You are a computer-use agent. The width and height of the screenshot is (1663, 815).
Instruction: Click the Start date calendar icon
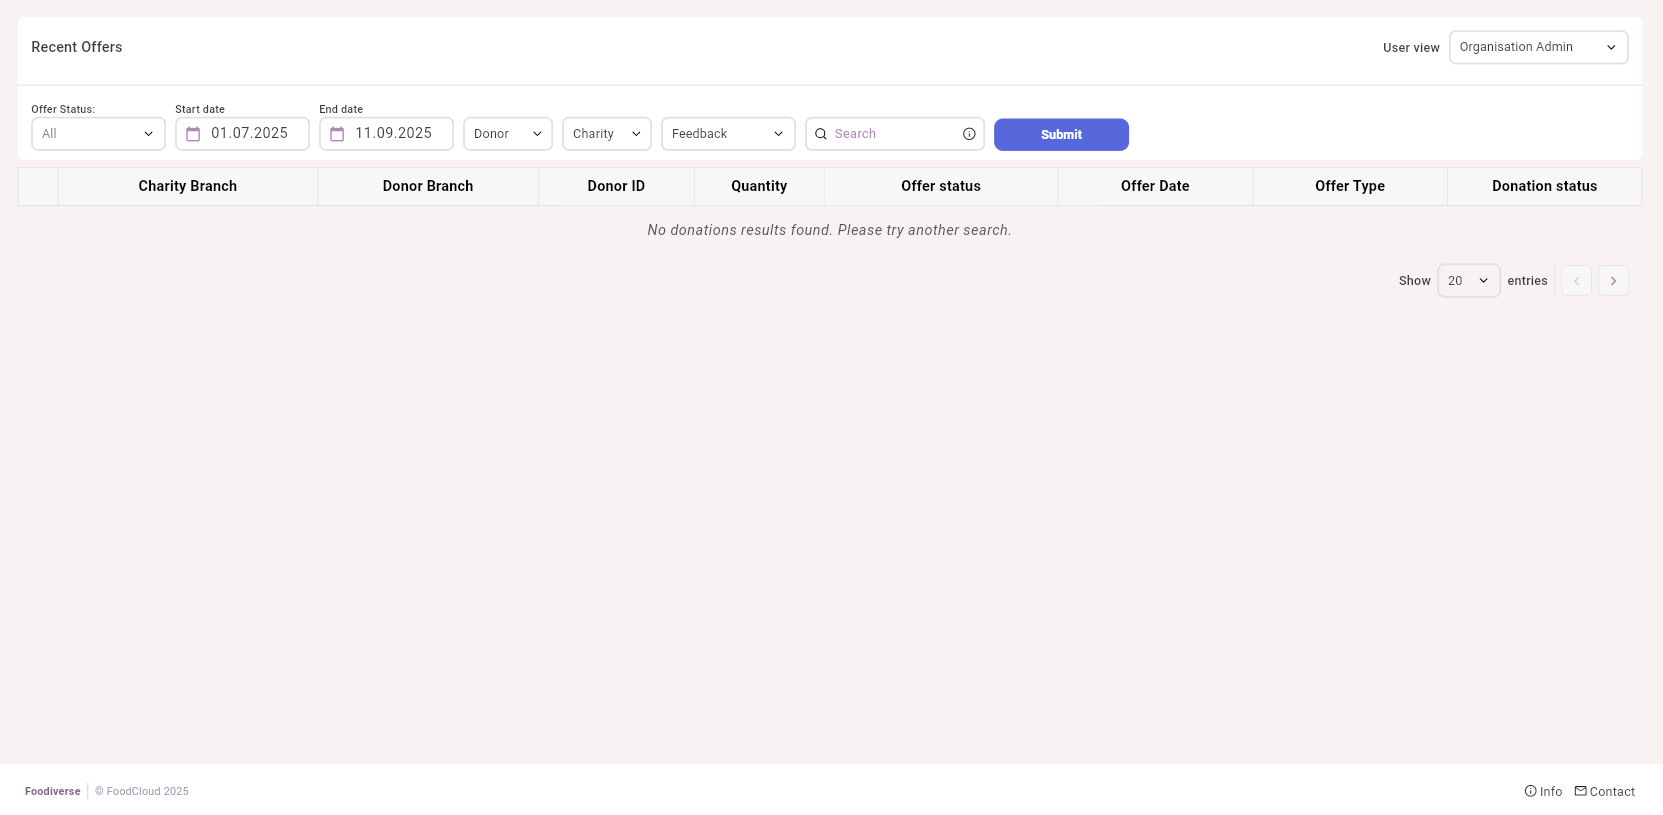tap(193, 134)
